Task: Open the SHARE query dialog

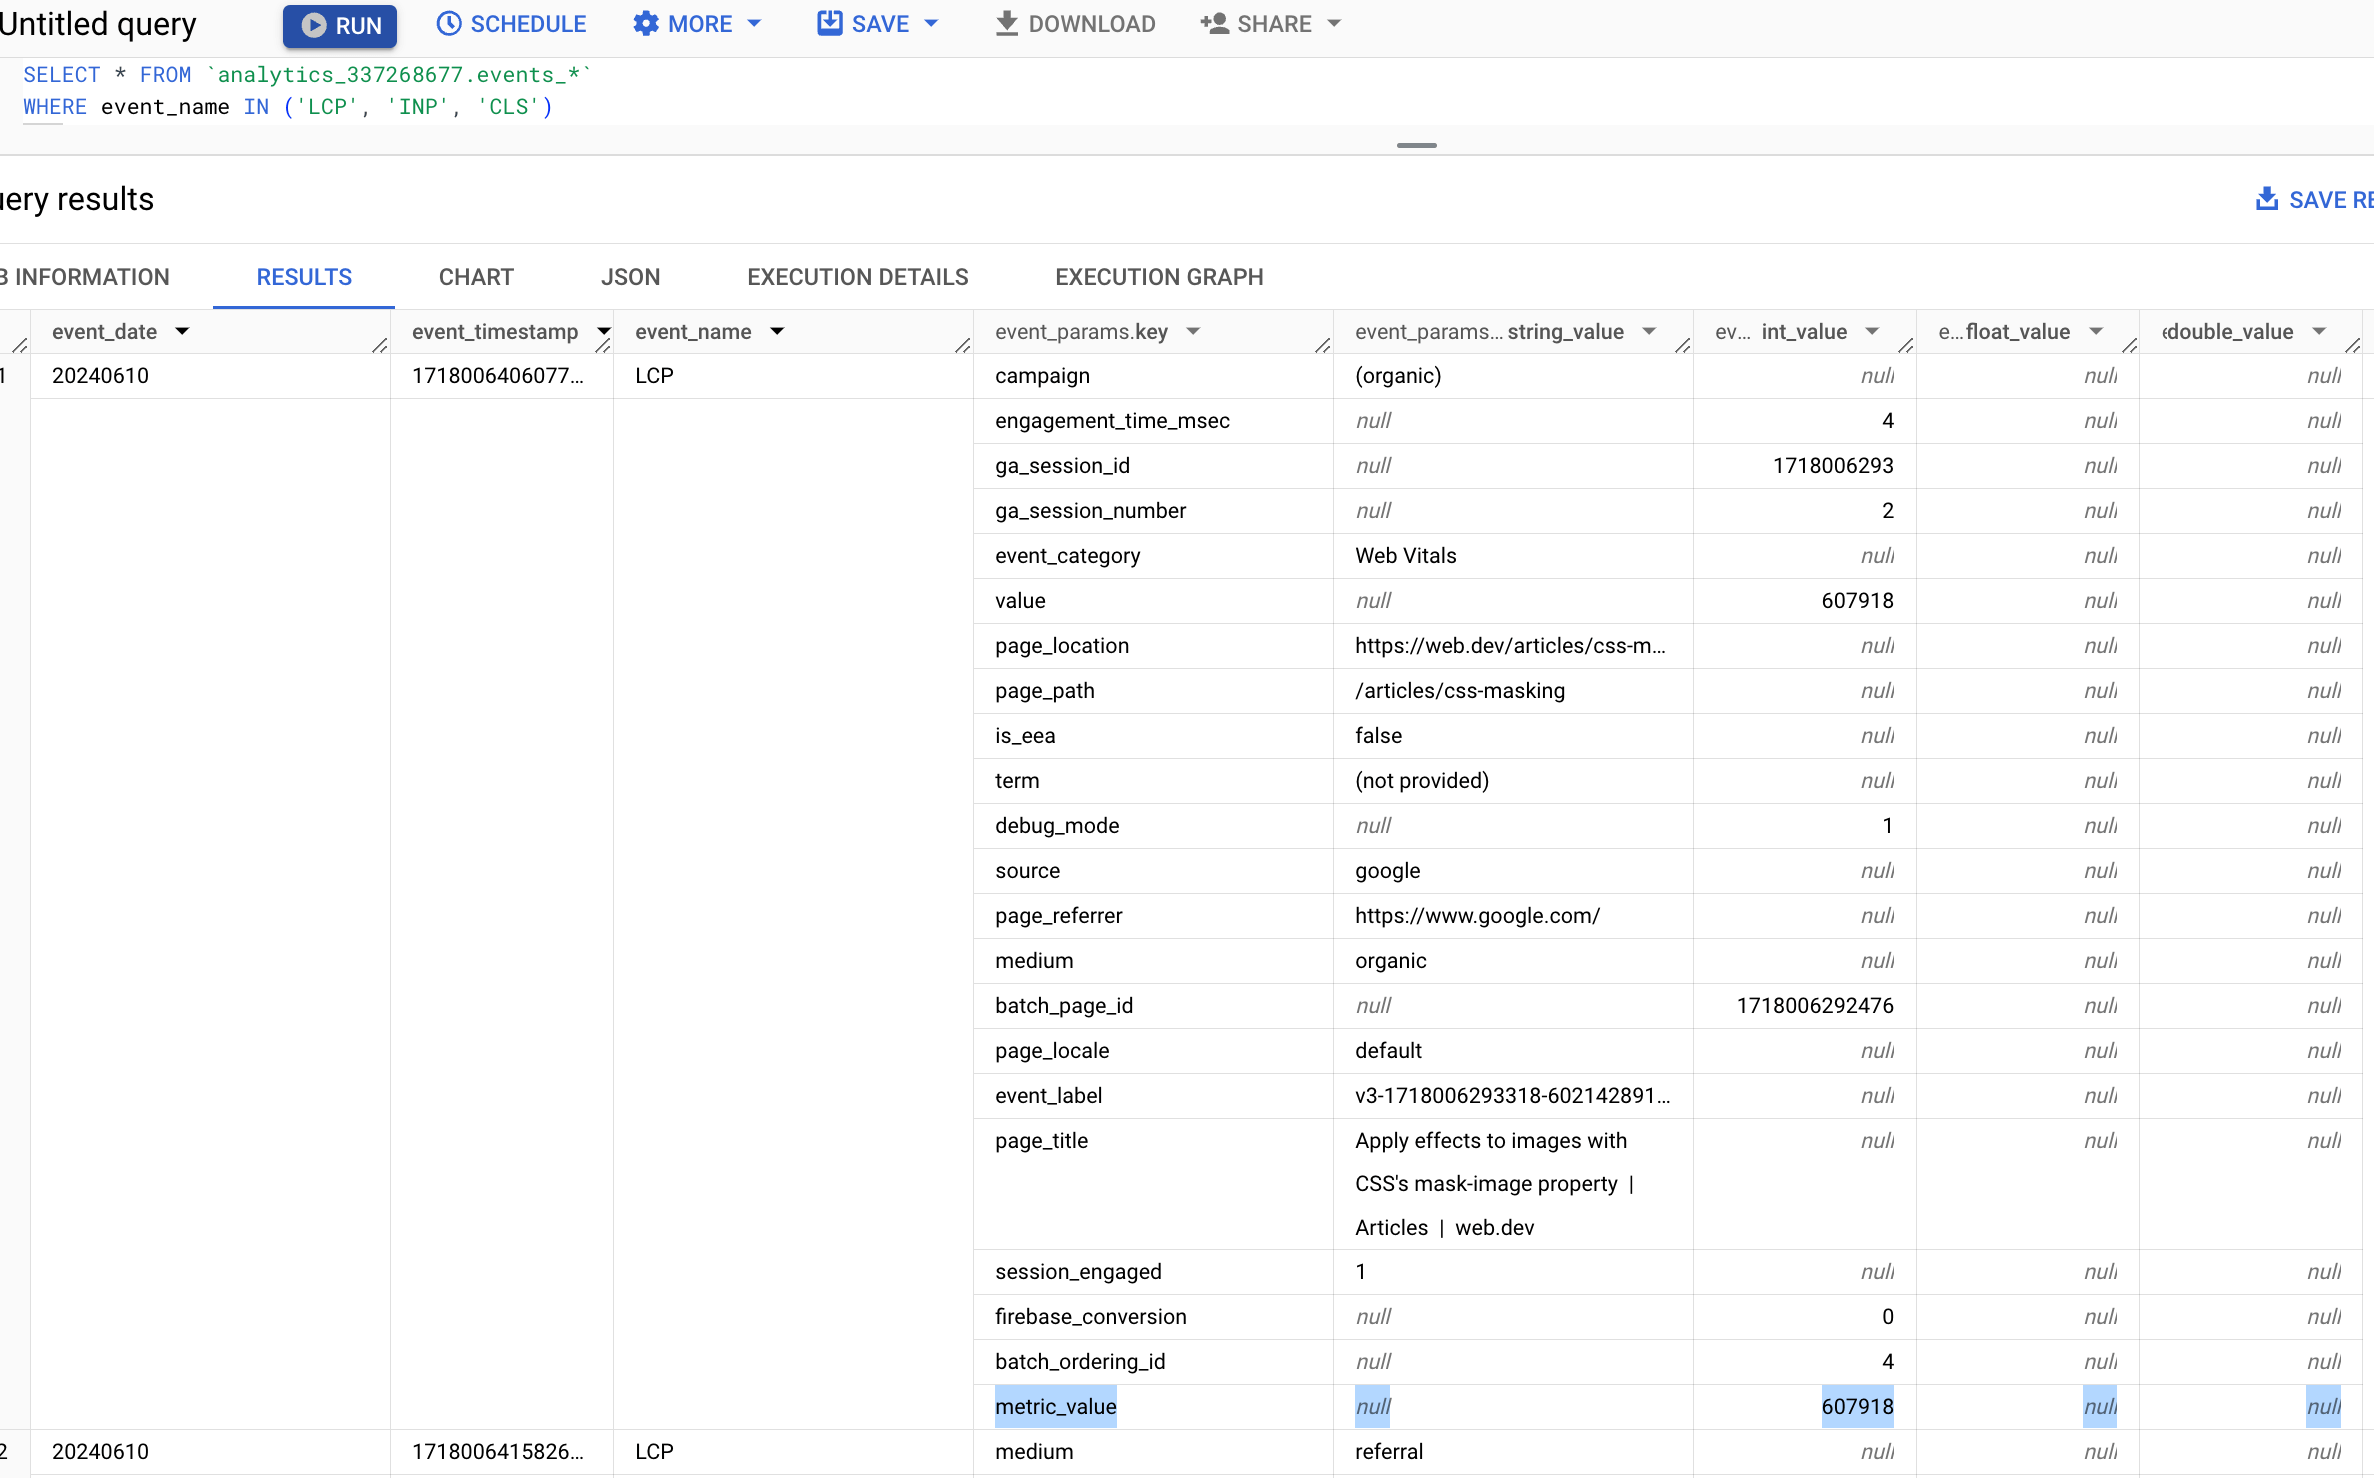Action: [1271, 24]
